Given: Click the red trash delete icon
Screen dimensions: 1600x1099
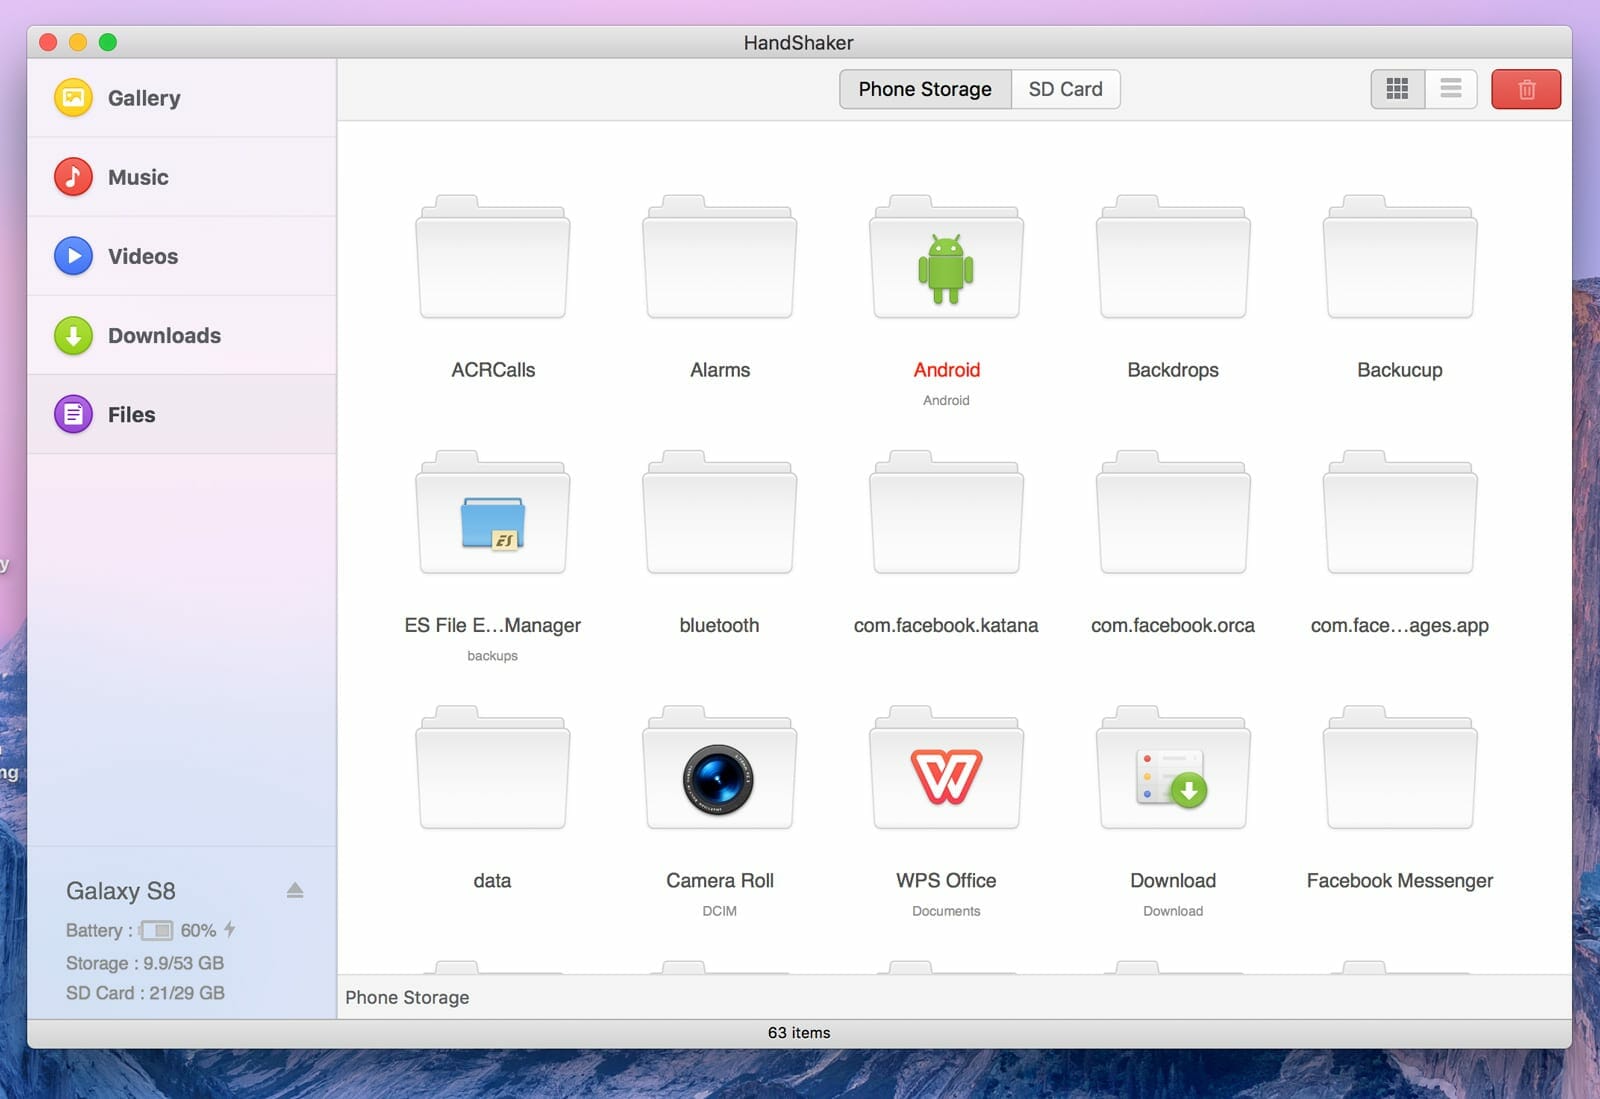Looking at the screenshot, I should coord(1526,89).
